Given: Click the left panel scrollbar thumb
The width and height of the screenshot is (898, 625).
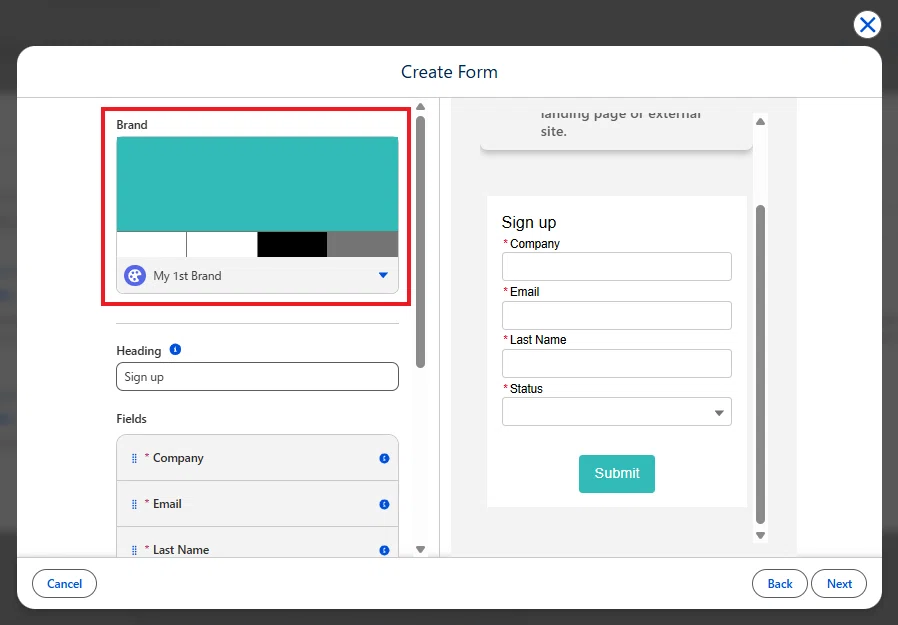Looking at the screenshot, I should click(420, 242).
